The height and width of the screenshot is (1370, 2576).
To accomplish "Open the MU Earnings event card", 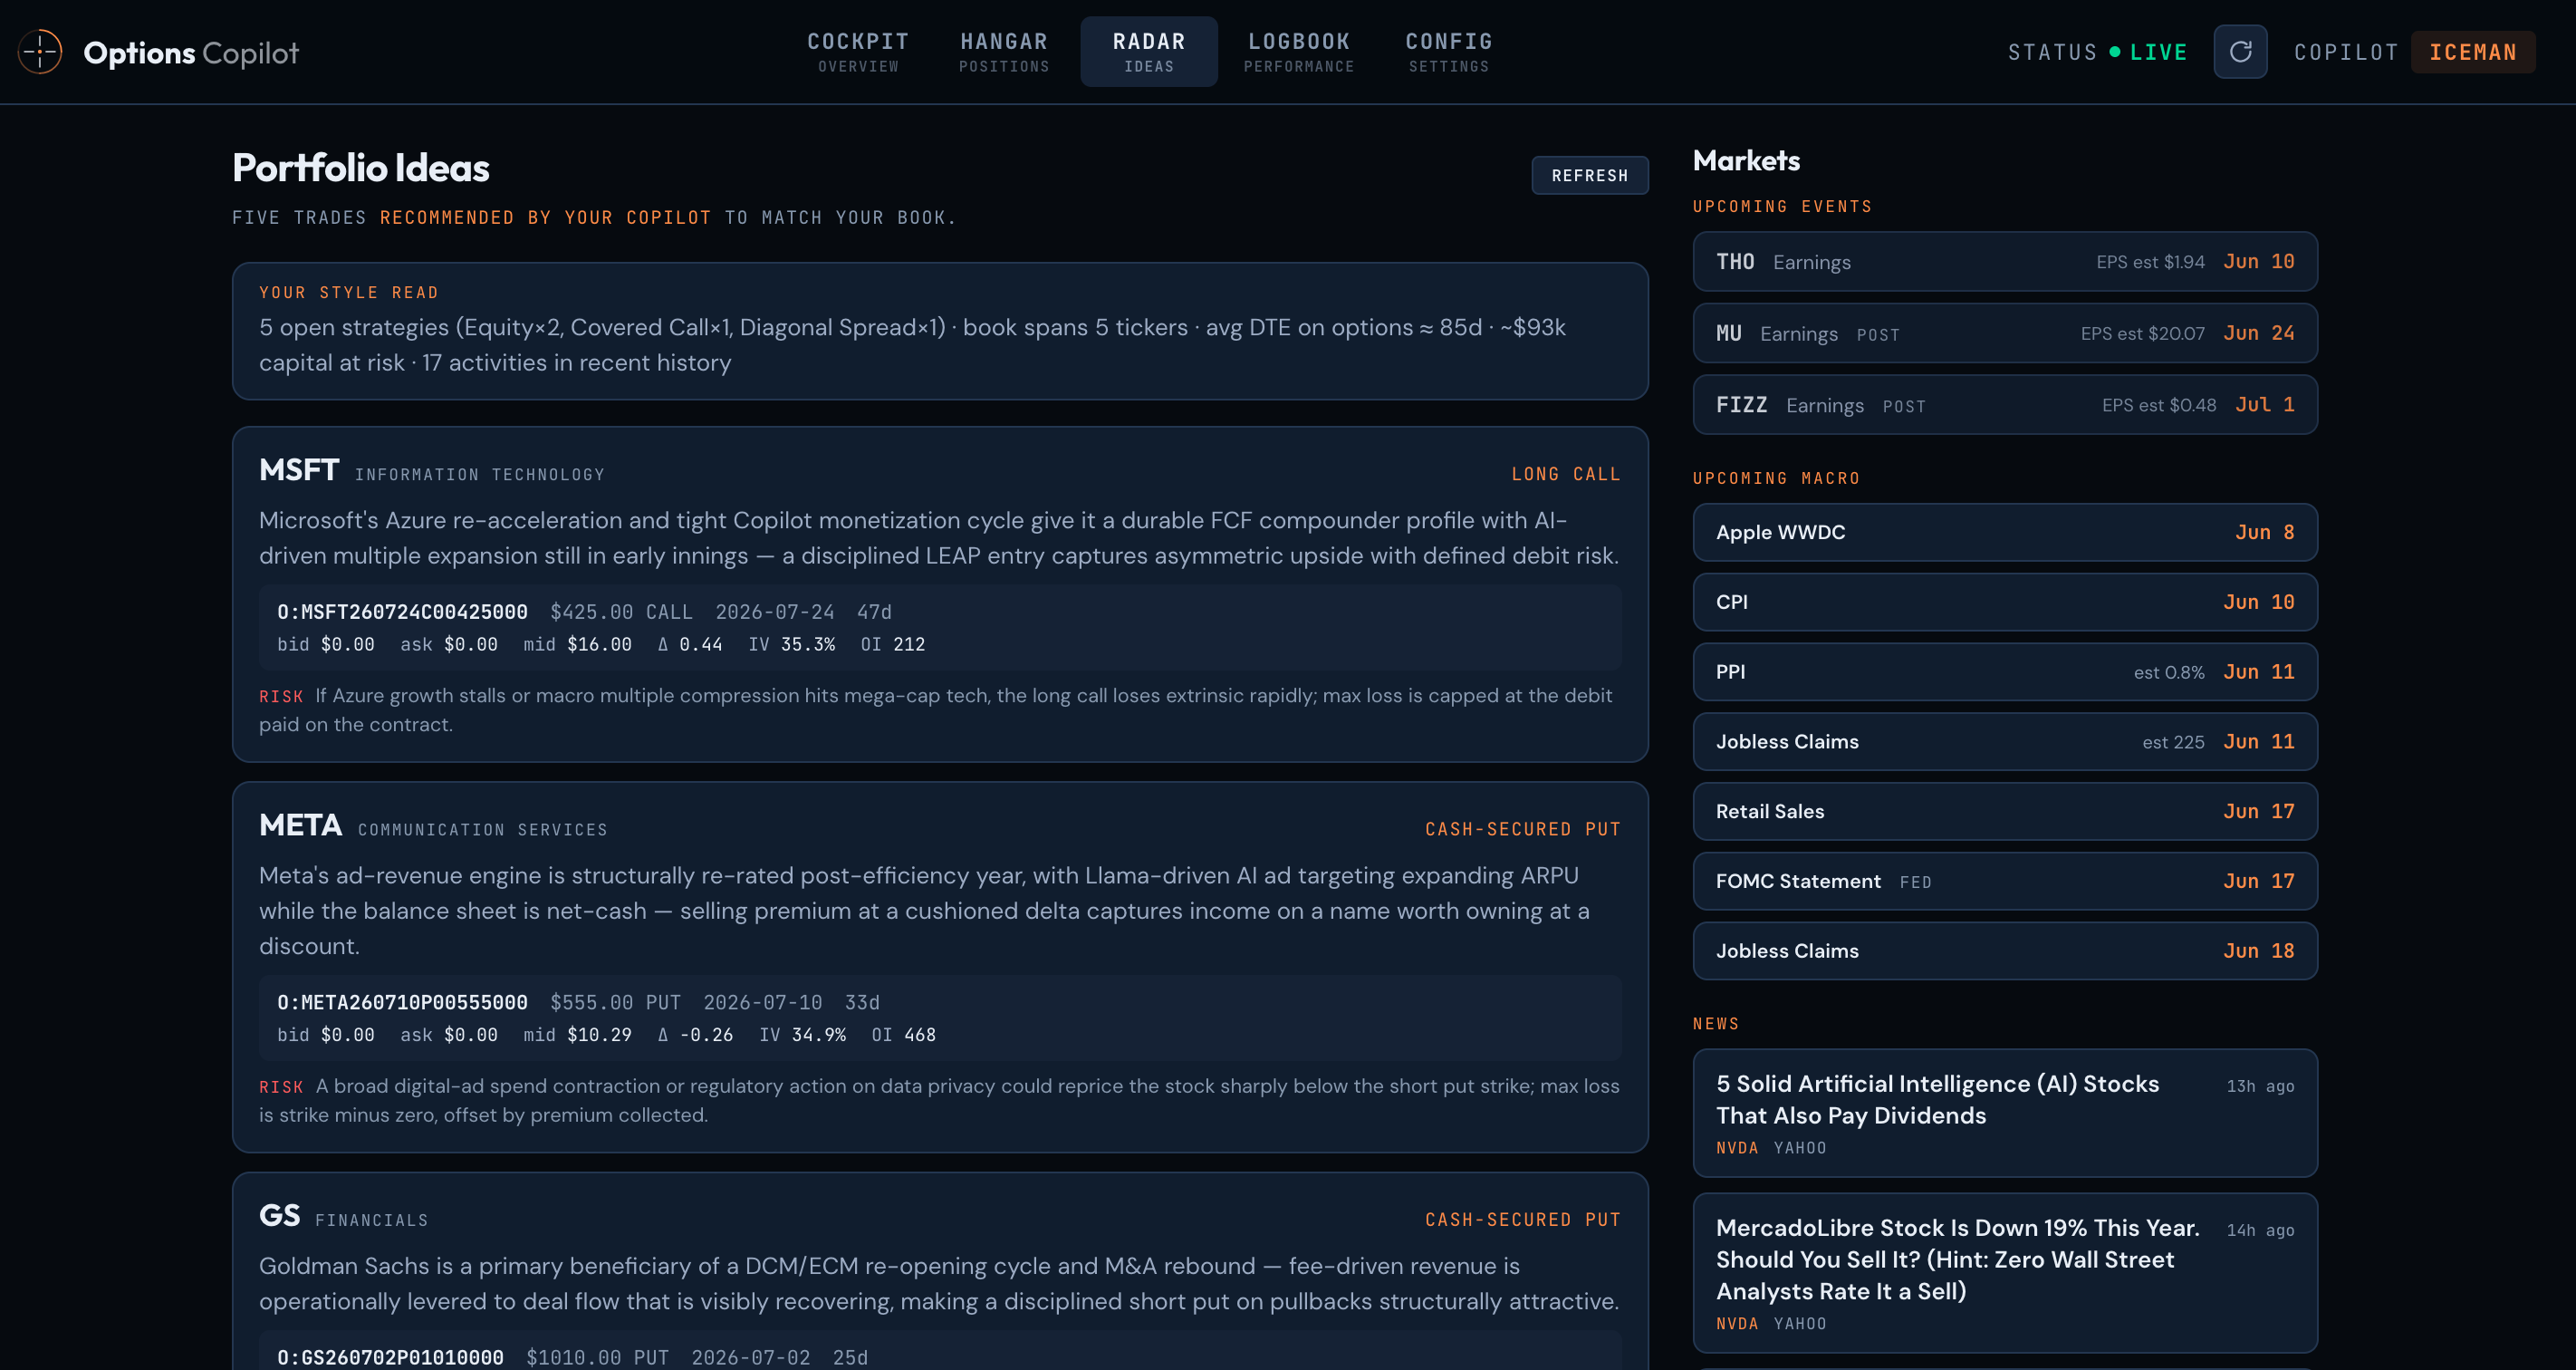I will tap(2004, 333).
